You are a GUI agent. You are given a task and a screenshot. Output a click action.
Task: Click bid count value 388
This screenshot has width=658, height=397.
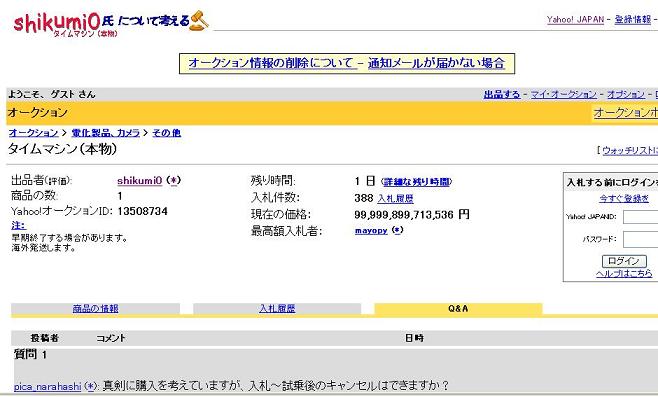pos(363,198)
